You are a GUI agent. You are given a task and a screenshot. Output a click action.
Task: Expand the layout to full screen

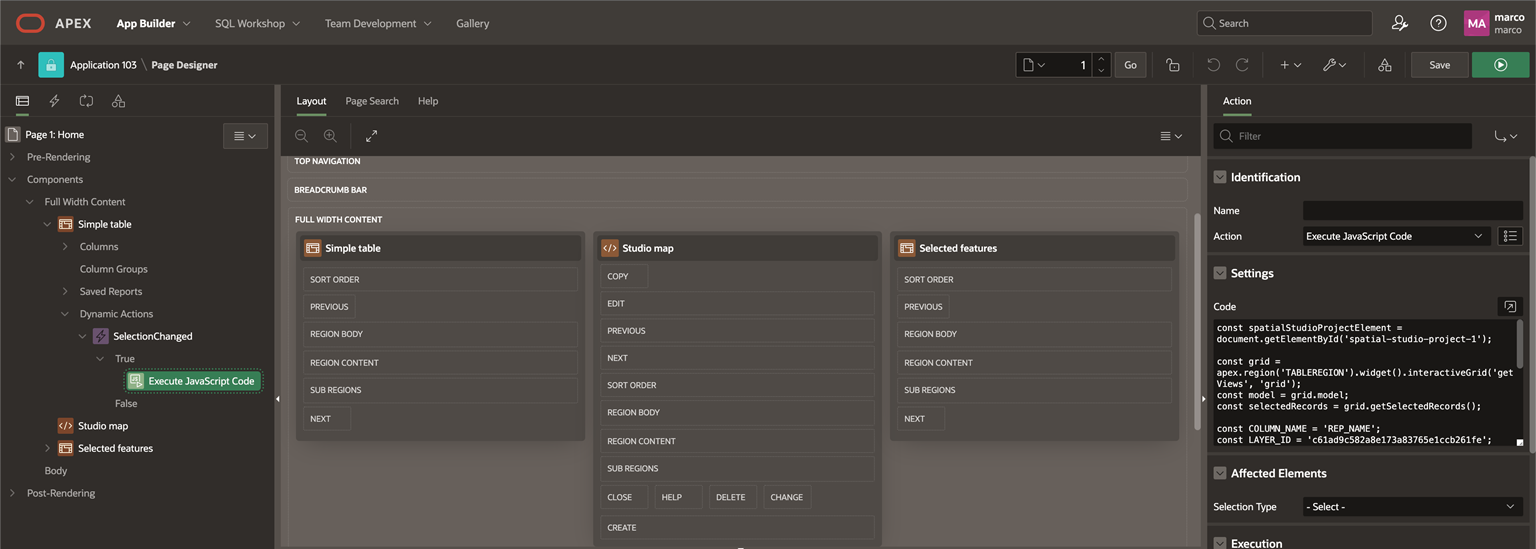pyautogui.click(x=371, y=136)
